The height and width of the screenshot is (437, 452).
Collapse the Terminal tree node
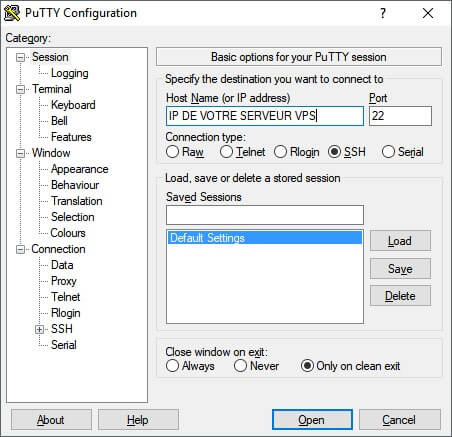click(21, 89)
